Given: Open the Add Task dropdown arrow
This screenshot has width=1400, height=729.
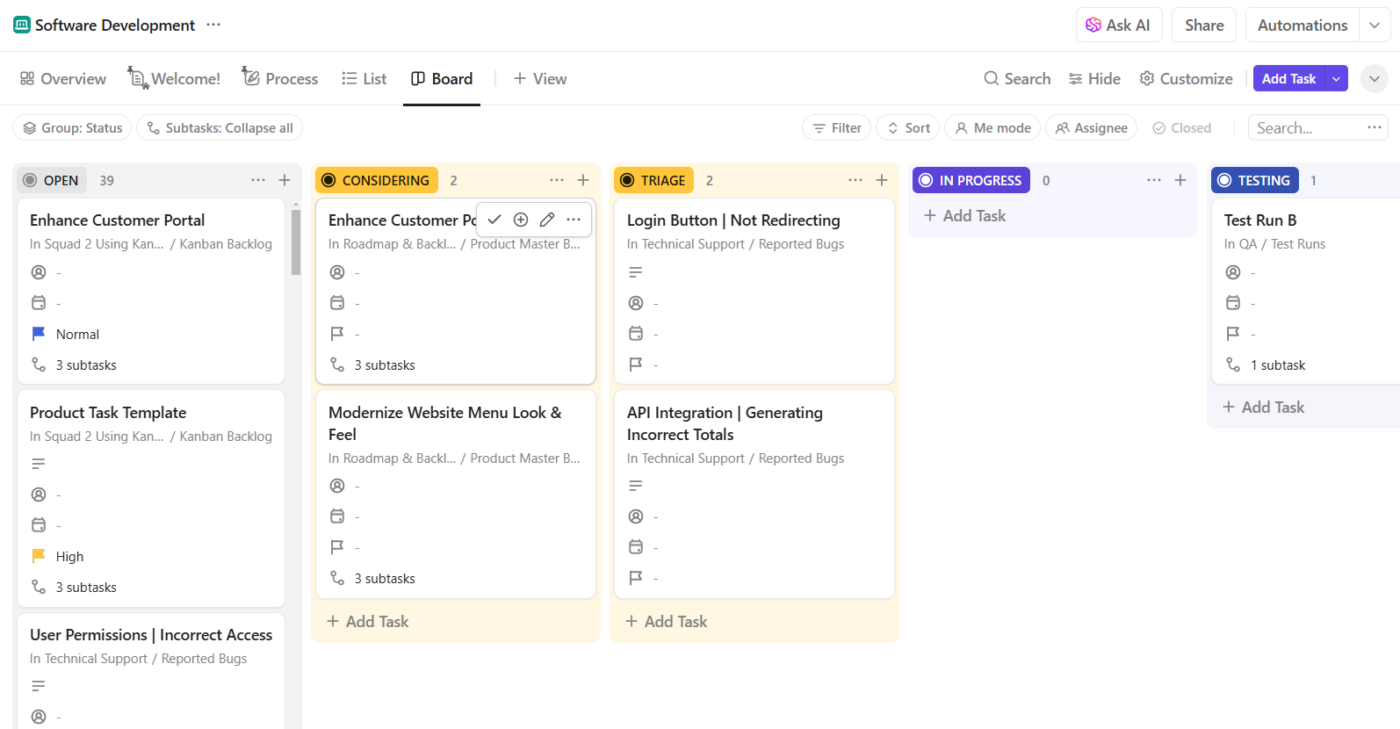Looking at the screenshot, I should [1336, 79].
